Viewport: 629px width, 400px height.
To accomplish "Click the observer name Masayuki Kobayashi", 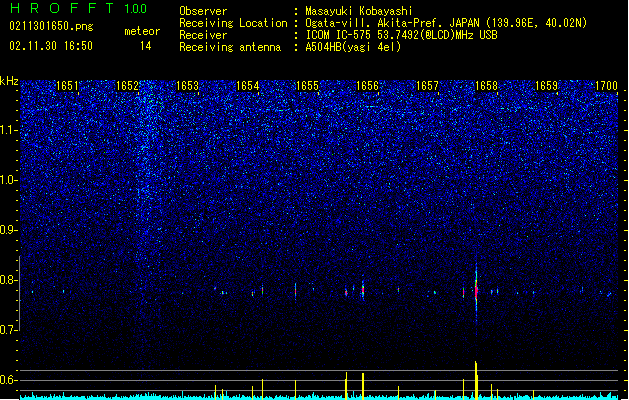I will tap(359, 11).
